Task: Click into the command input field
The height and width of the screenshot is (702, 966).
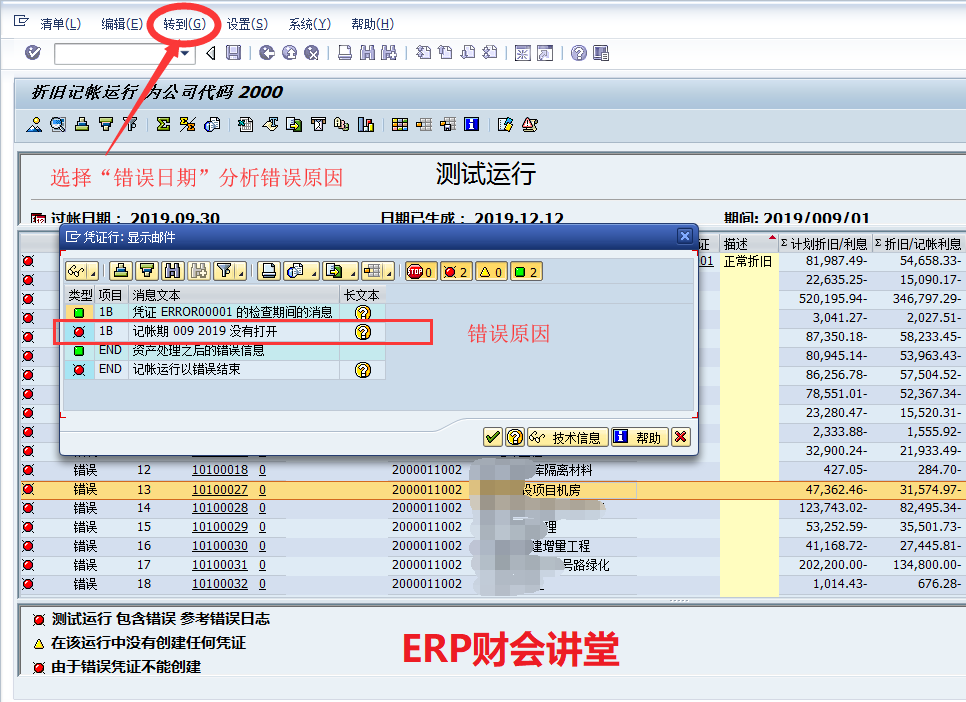Action: coord(114,53)
